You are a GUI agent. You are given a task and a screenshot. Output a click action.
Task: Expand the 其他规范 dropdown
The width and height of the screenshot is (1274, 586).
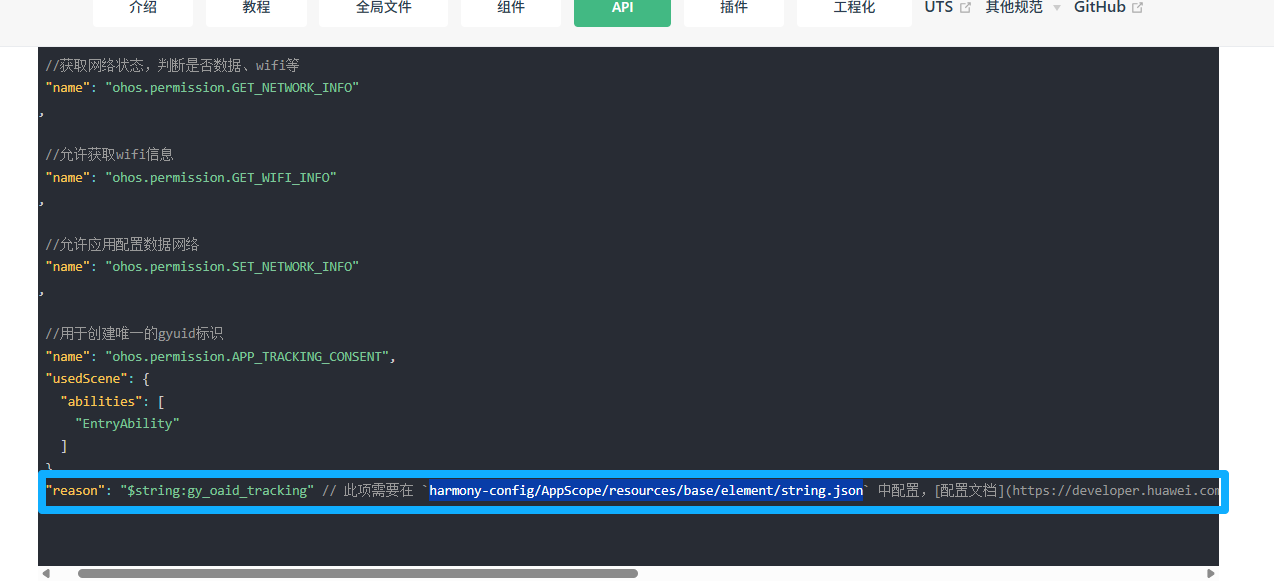(x=1022, y=7)
